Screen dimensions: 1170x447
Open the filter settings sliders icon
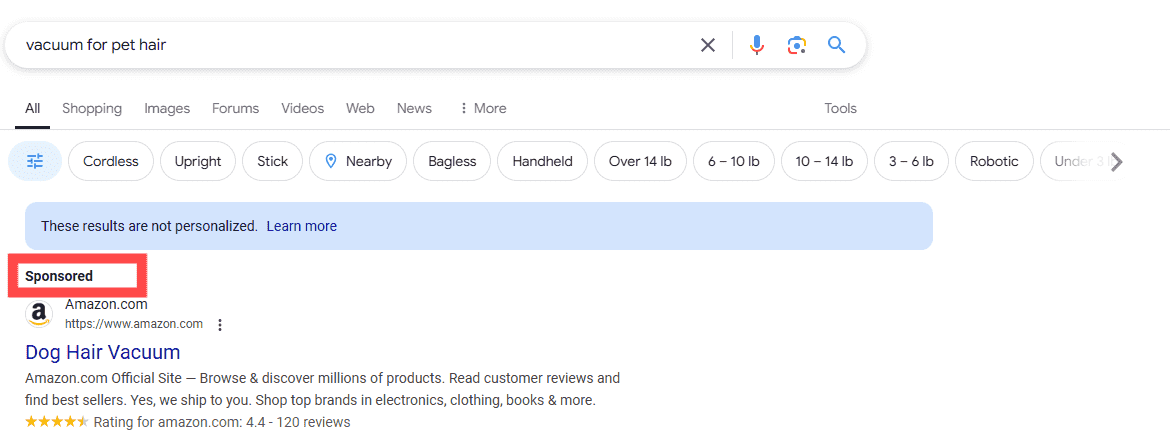(x=35, y=161)
